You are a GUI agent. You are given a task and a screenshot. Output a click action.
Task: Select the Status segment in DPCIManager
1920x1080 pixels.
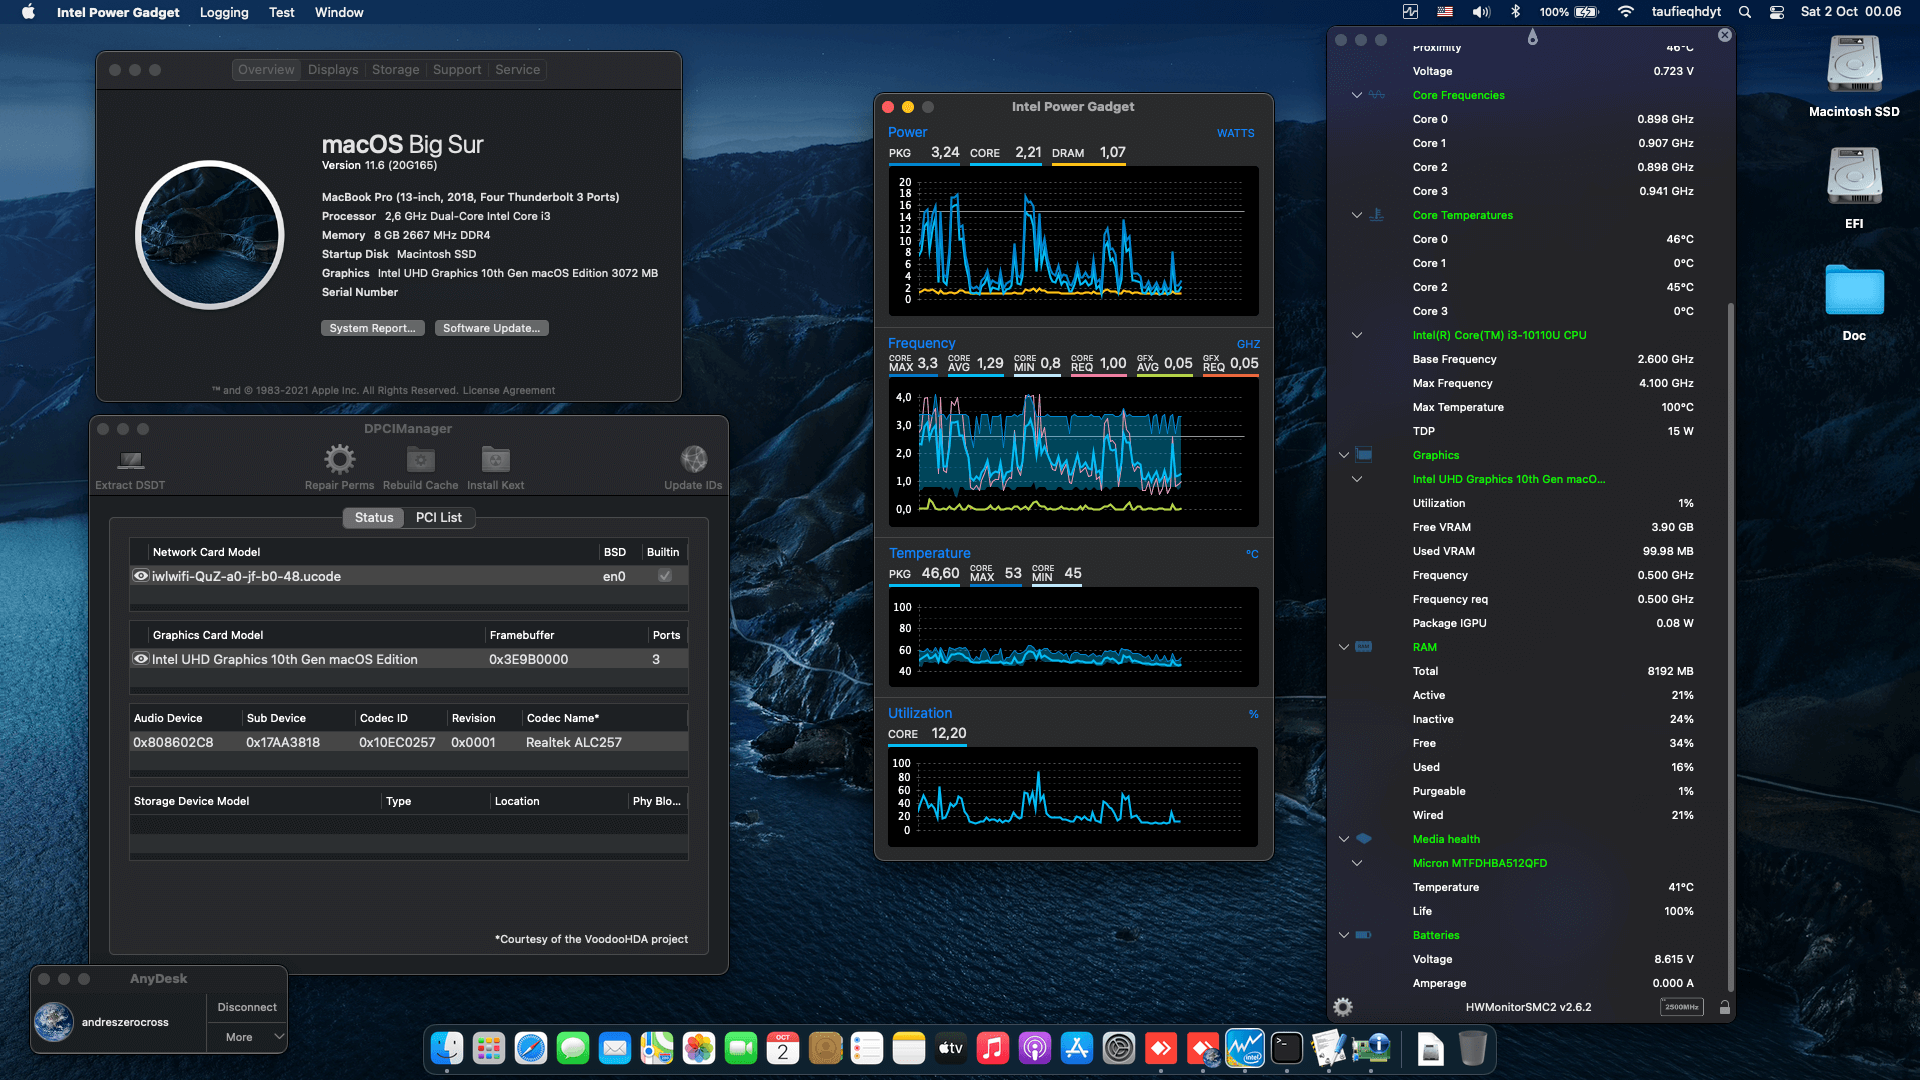pos(374,517)
